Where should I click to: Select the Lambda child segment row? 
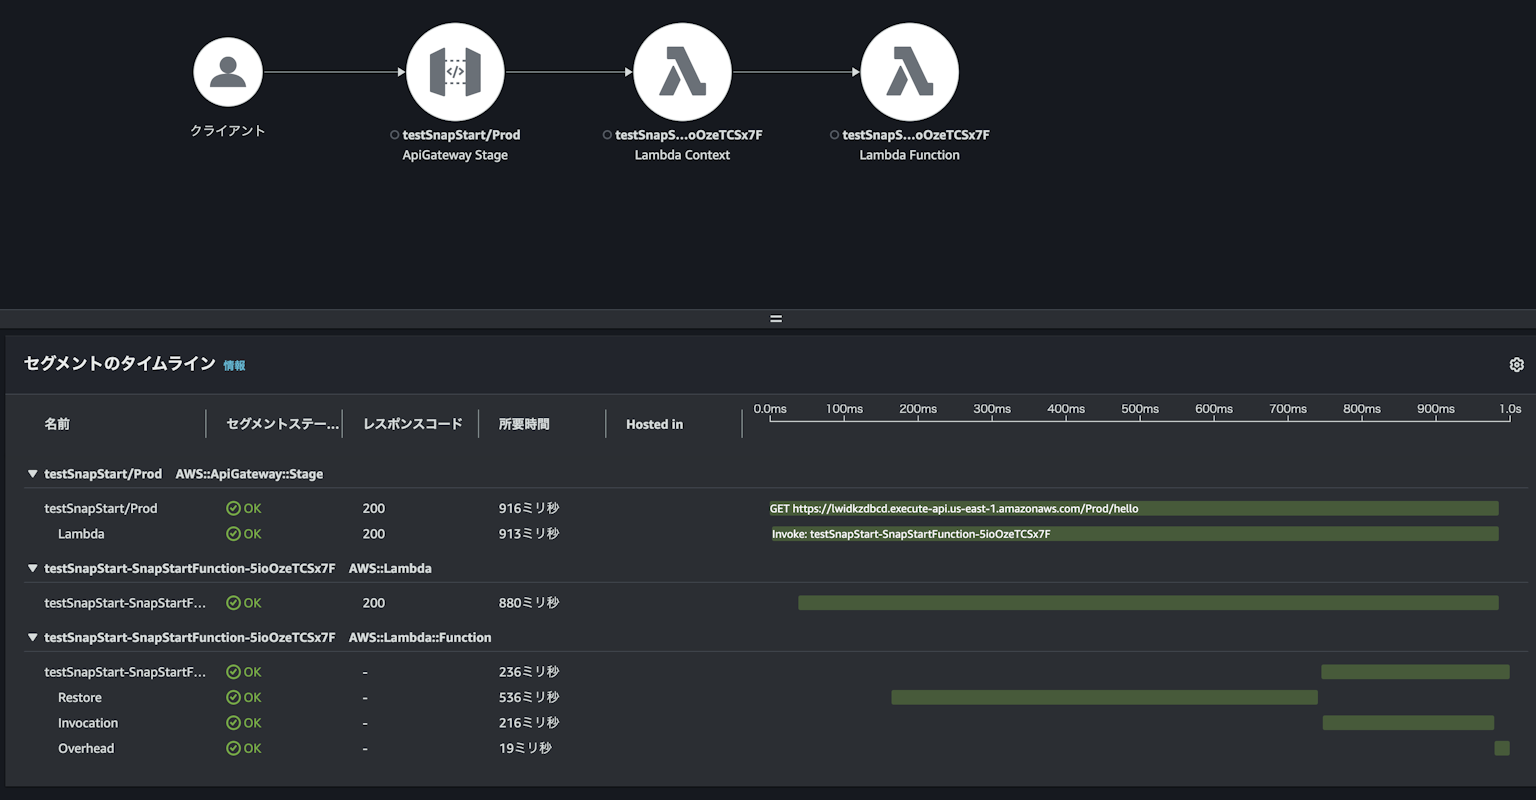click(80, 533)
